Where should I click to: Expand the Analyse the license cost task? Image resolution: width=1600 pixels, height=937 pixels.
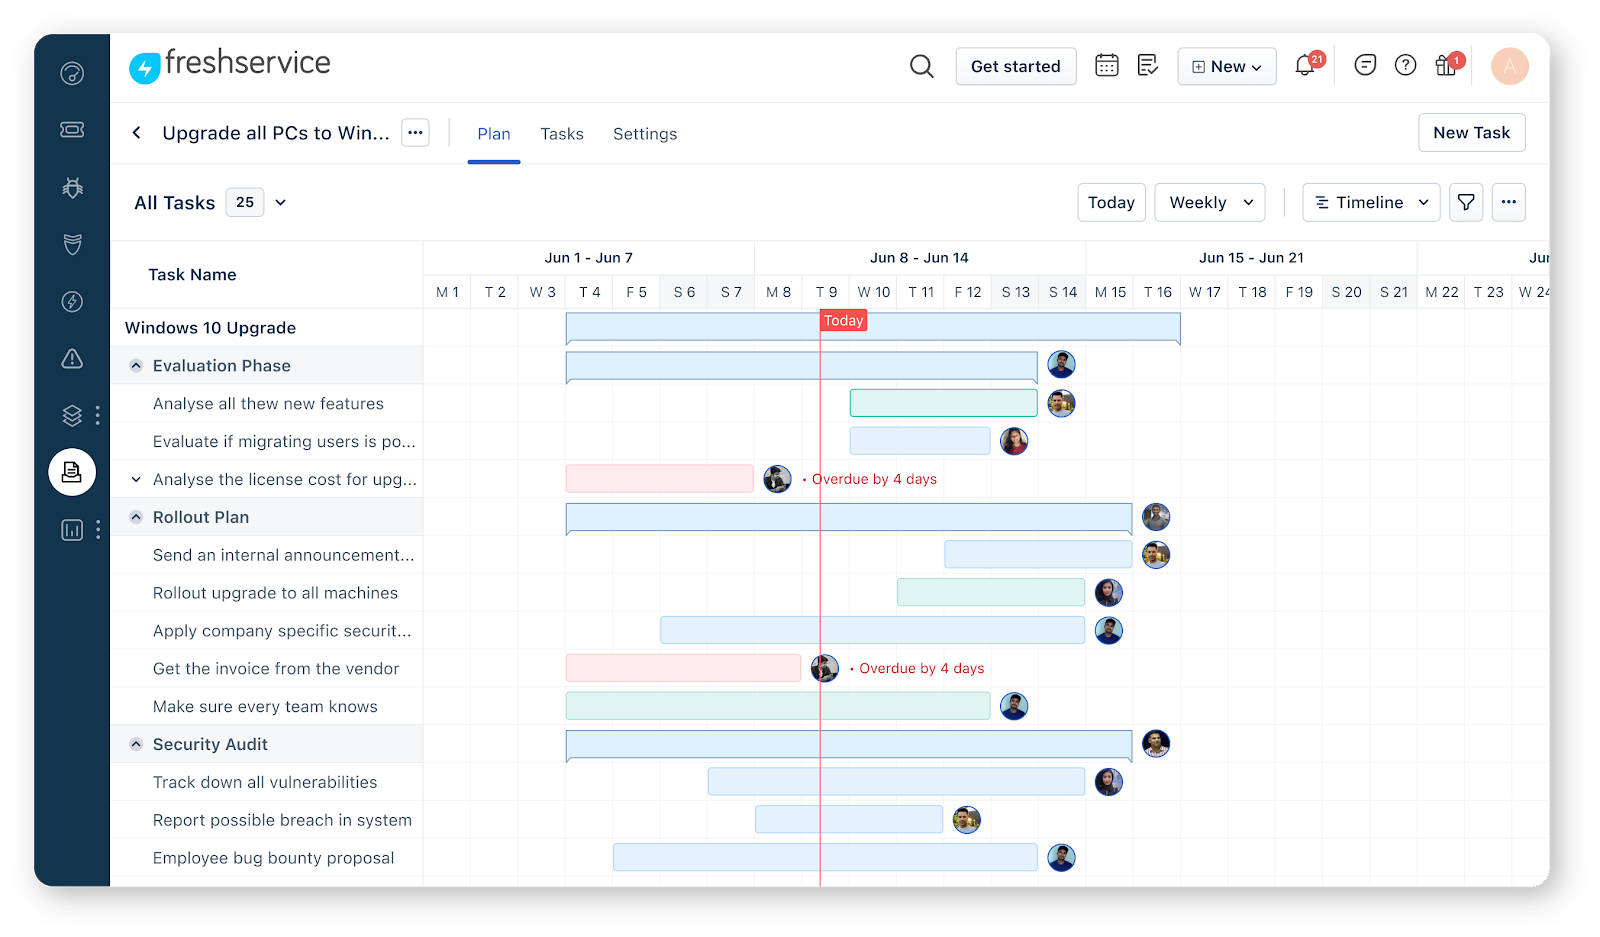(x=135, y=479)
